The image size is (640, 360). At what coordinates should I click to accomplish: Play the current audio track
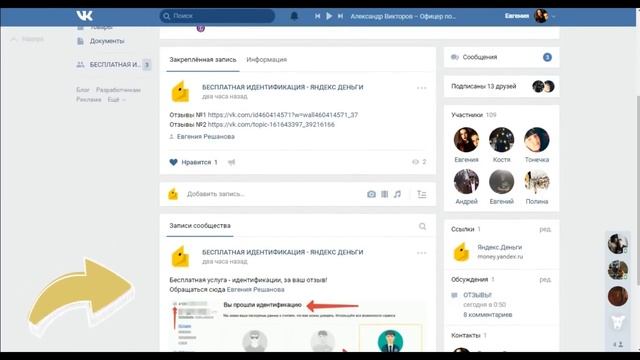pos(329,16)
